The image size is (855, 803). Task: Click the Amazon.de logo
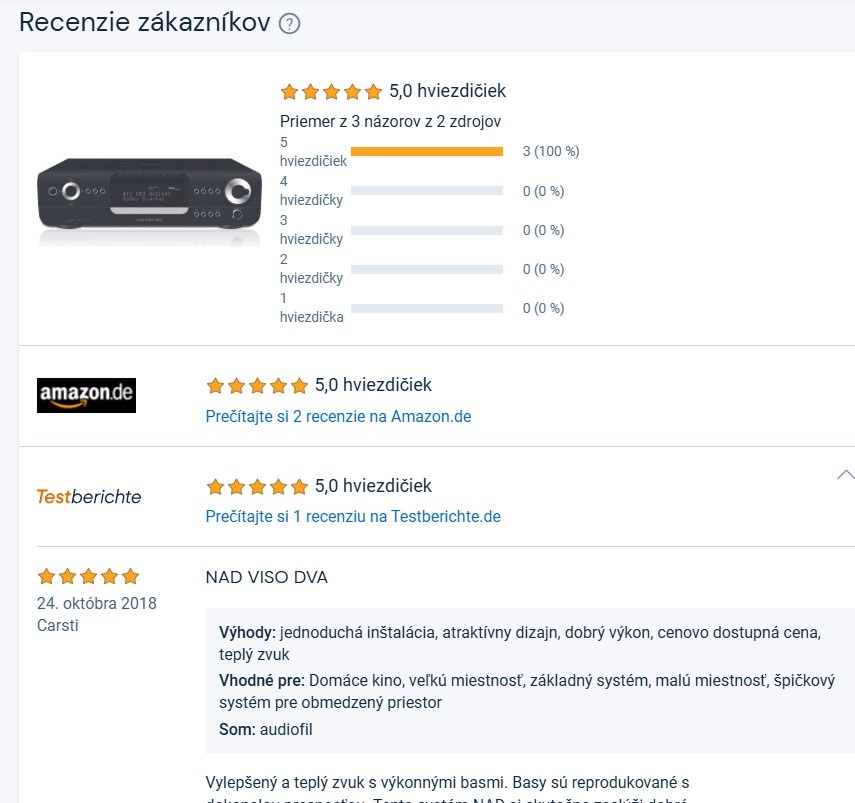86,395
